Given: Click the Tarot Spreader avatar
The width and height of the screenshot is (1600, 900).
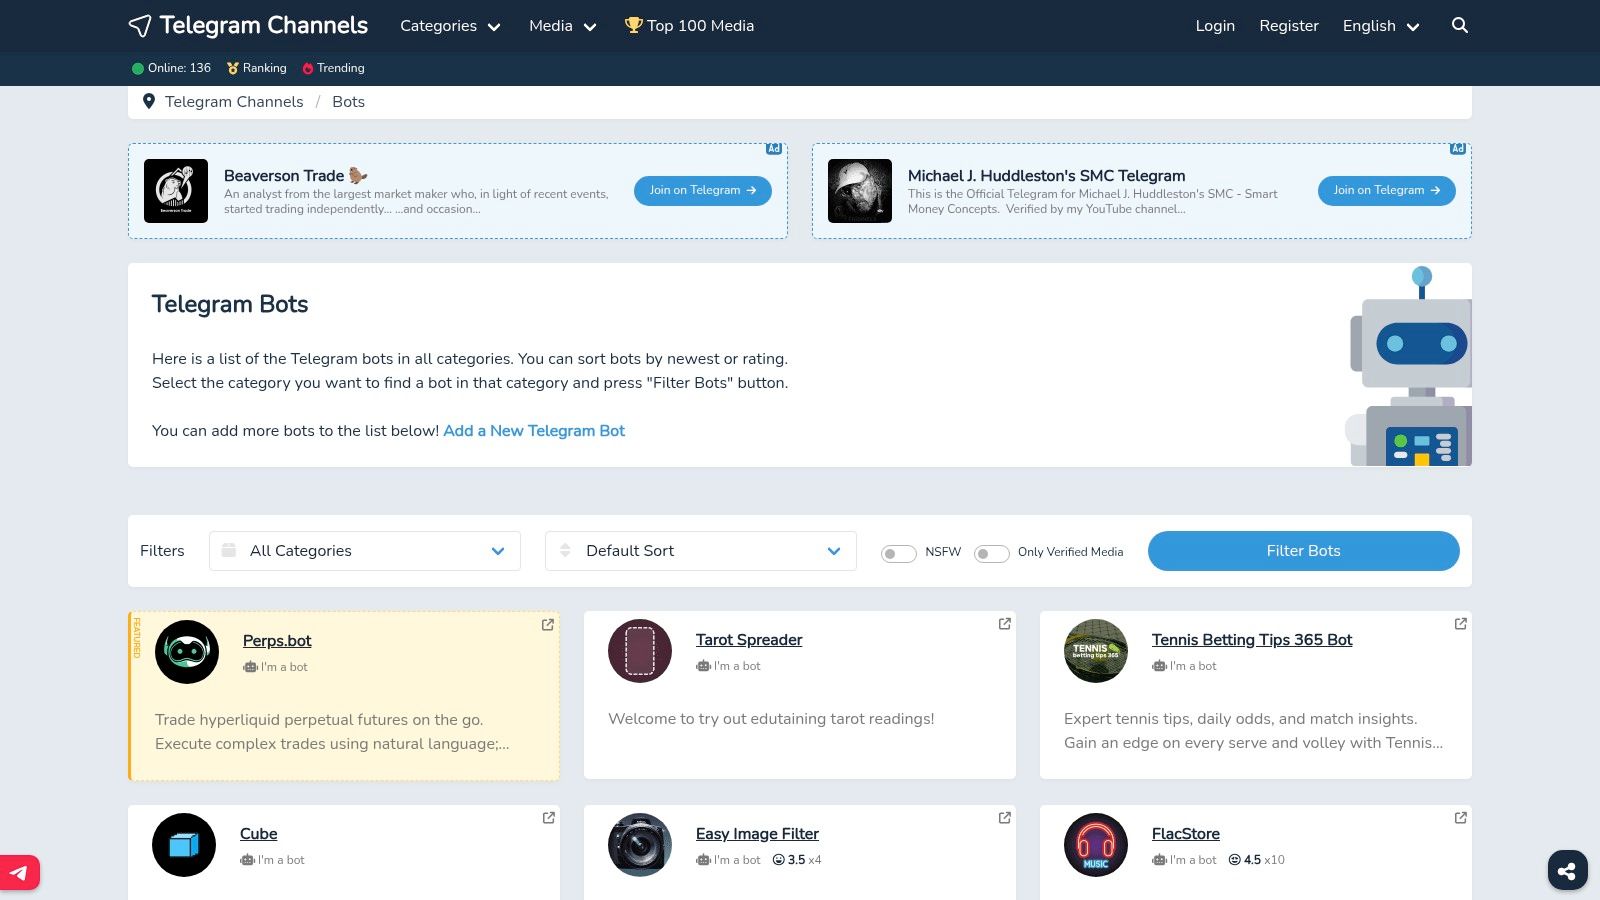Looking at the screenshot, I should (x=640, y=651).
